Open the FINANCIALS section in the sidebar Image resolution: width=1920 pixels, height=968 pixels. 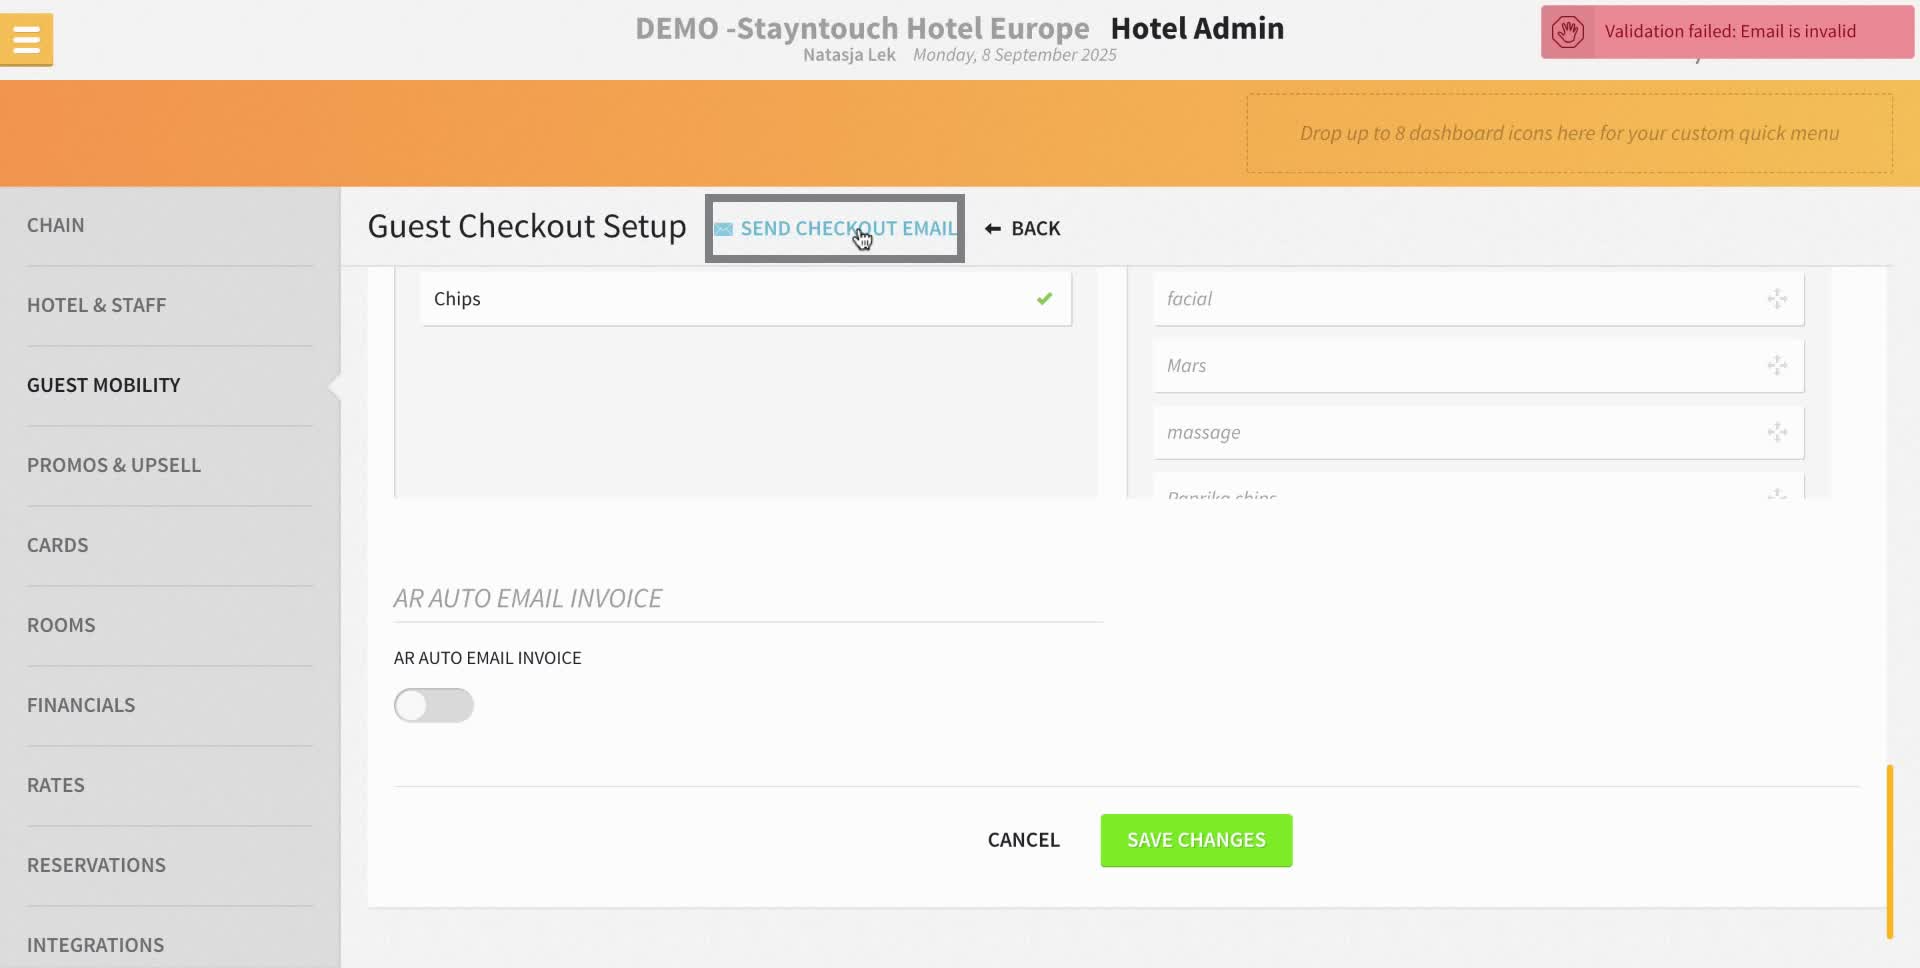81,705
